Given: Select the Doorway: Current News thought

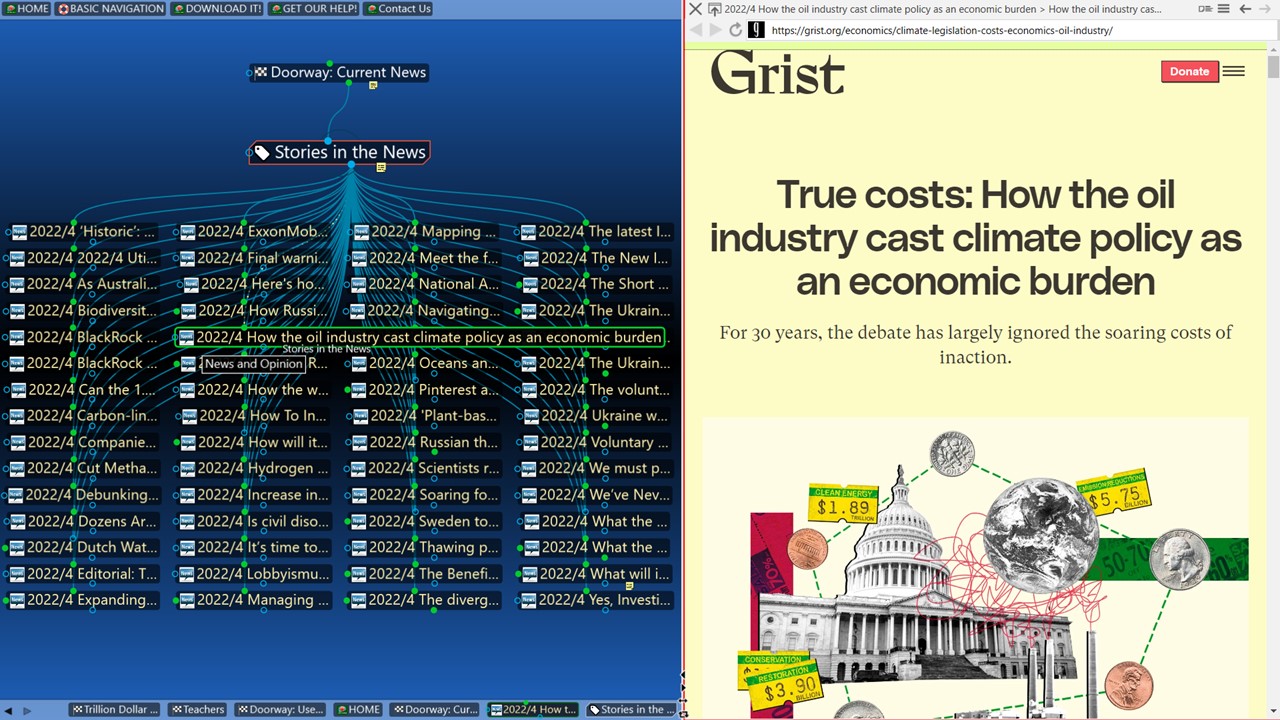Looking at the screenshot, I should (x=340, y=72).
